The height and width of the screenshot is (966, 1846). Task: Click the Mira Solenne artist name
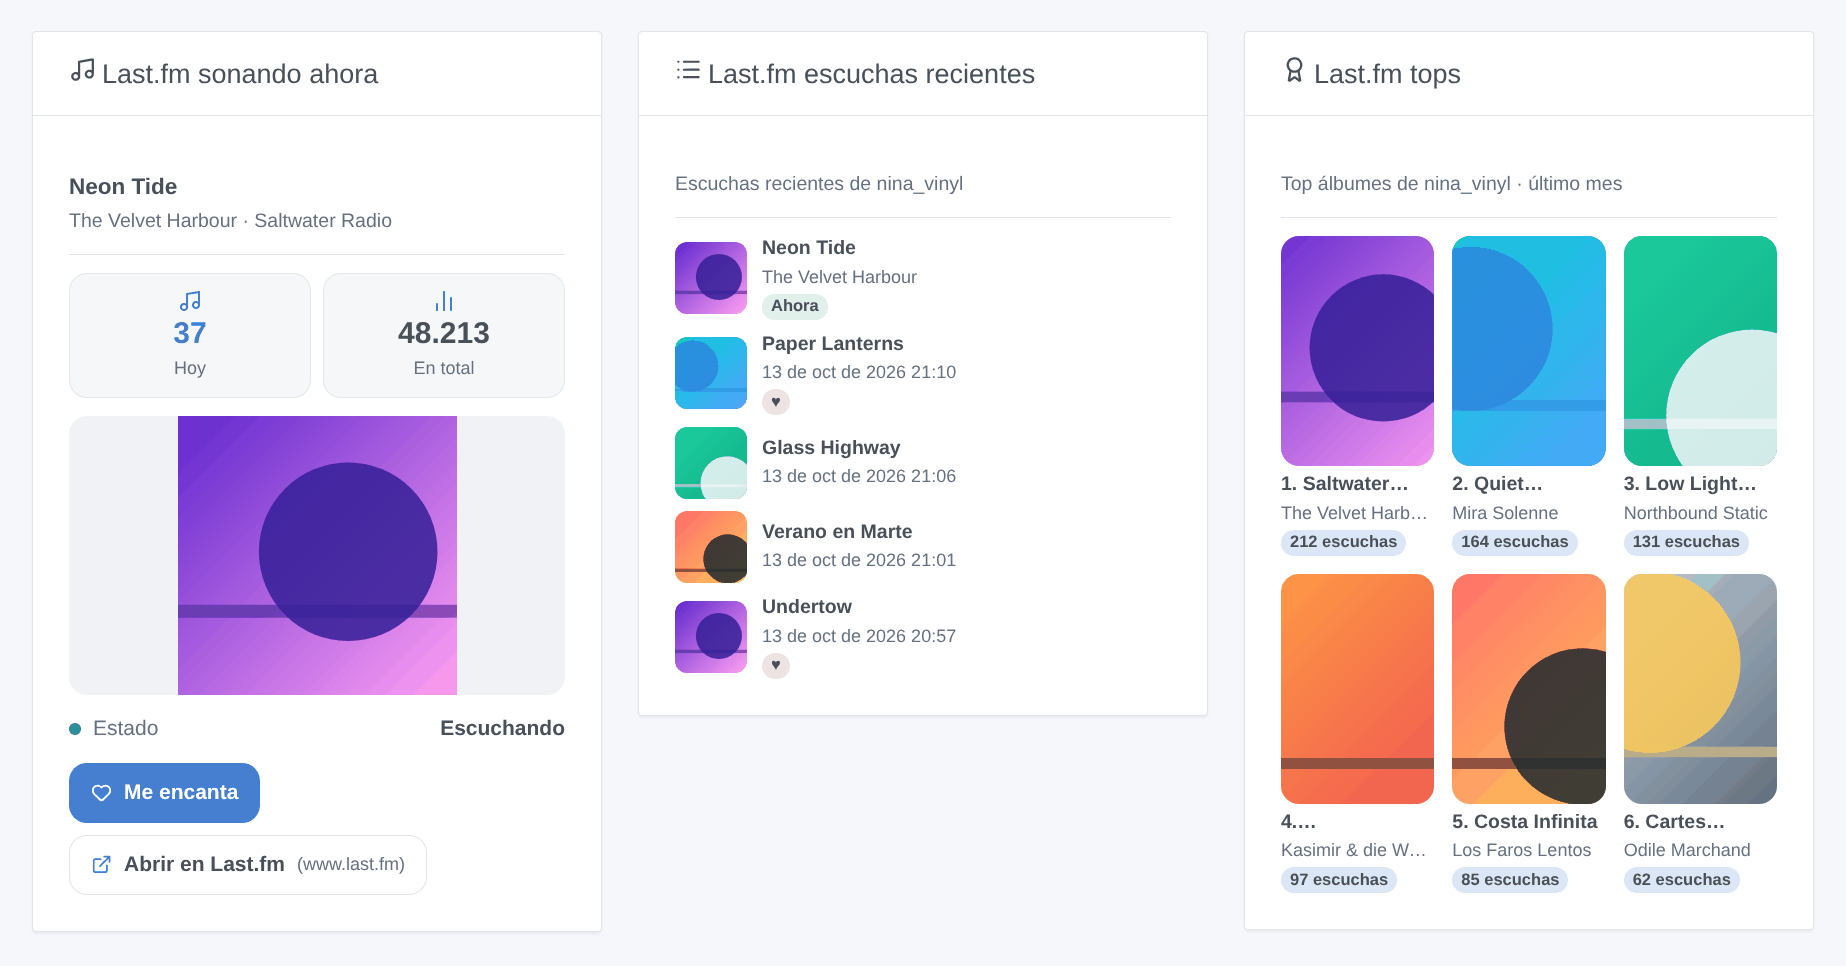(x=1505, y=513)
